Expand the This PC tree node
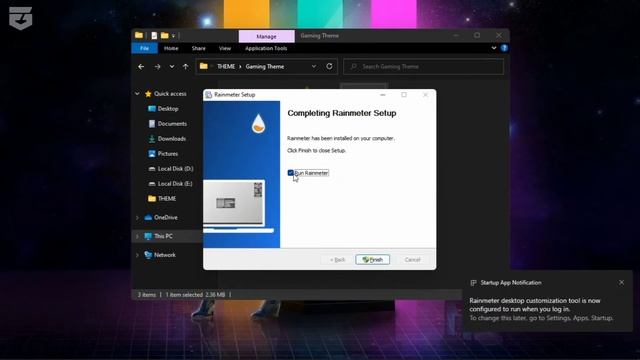 tap(137, 236)
